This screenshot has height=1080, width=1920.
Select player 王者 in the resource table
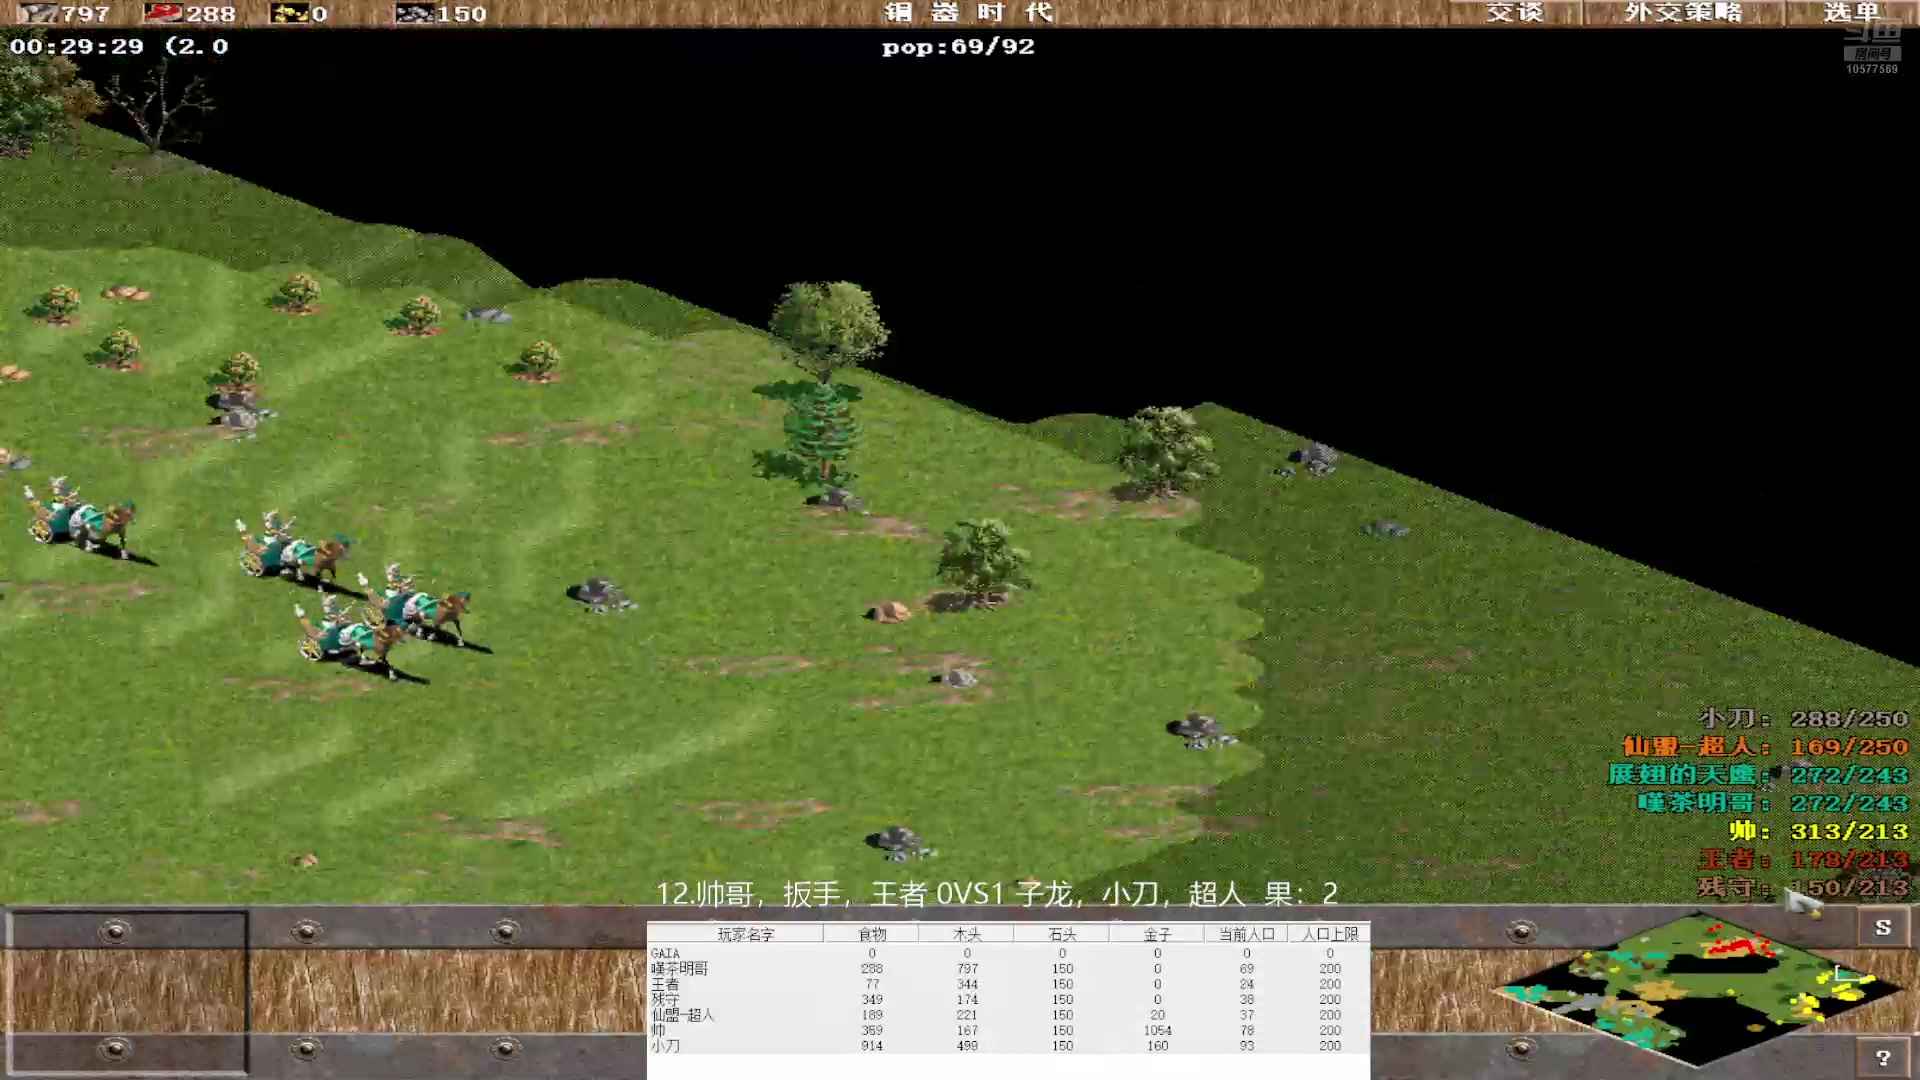click(665, 984)
